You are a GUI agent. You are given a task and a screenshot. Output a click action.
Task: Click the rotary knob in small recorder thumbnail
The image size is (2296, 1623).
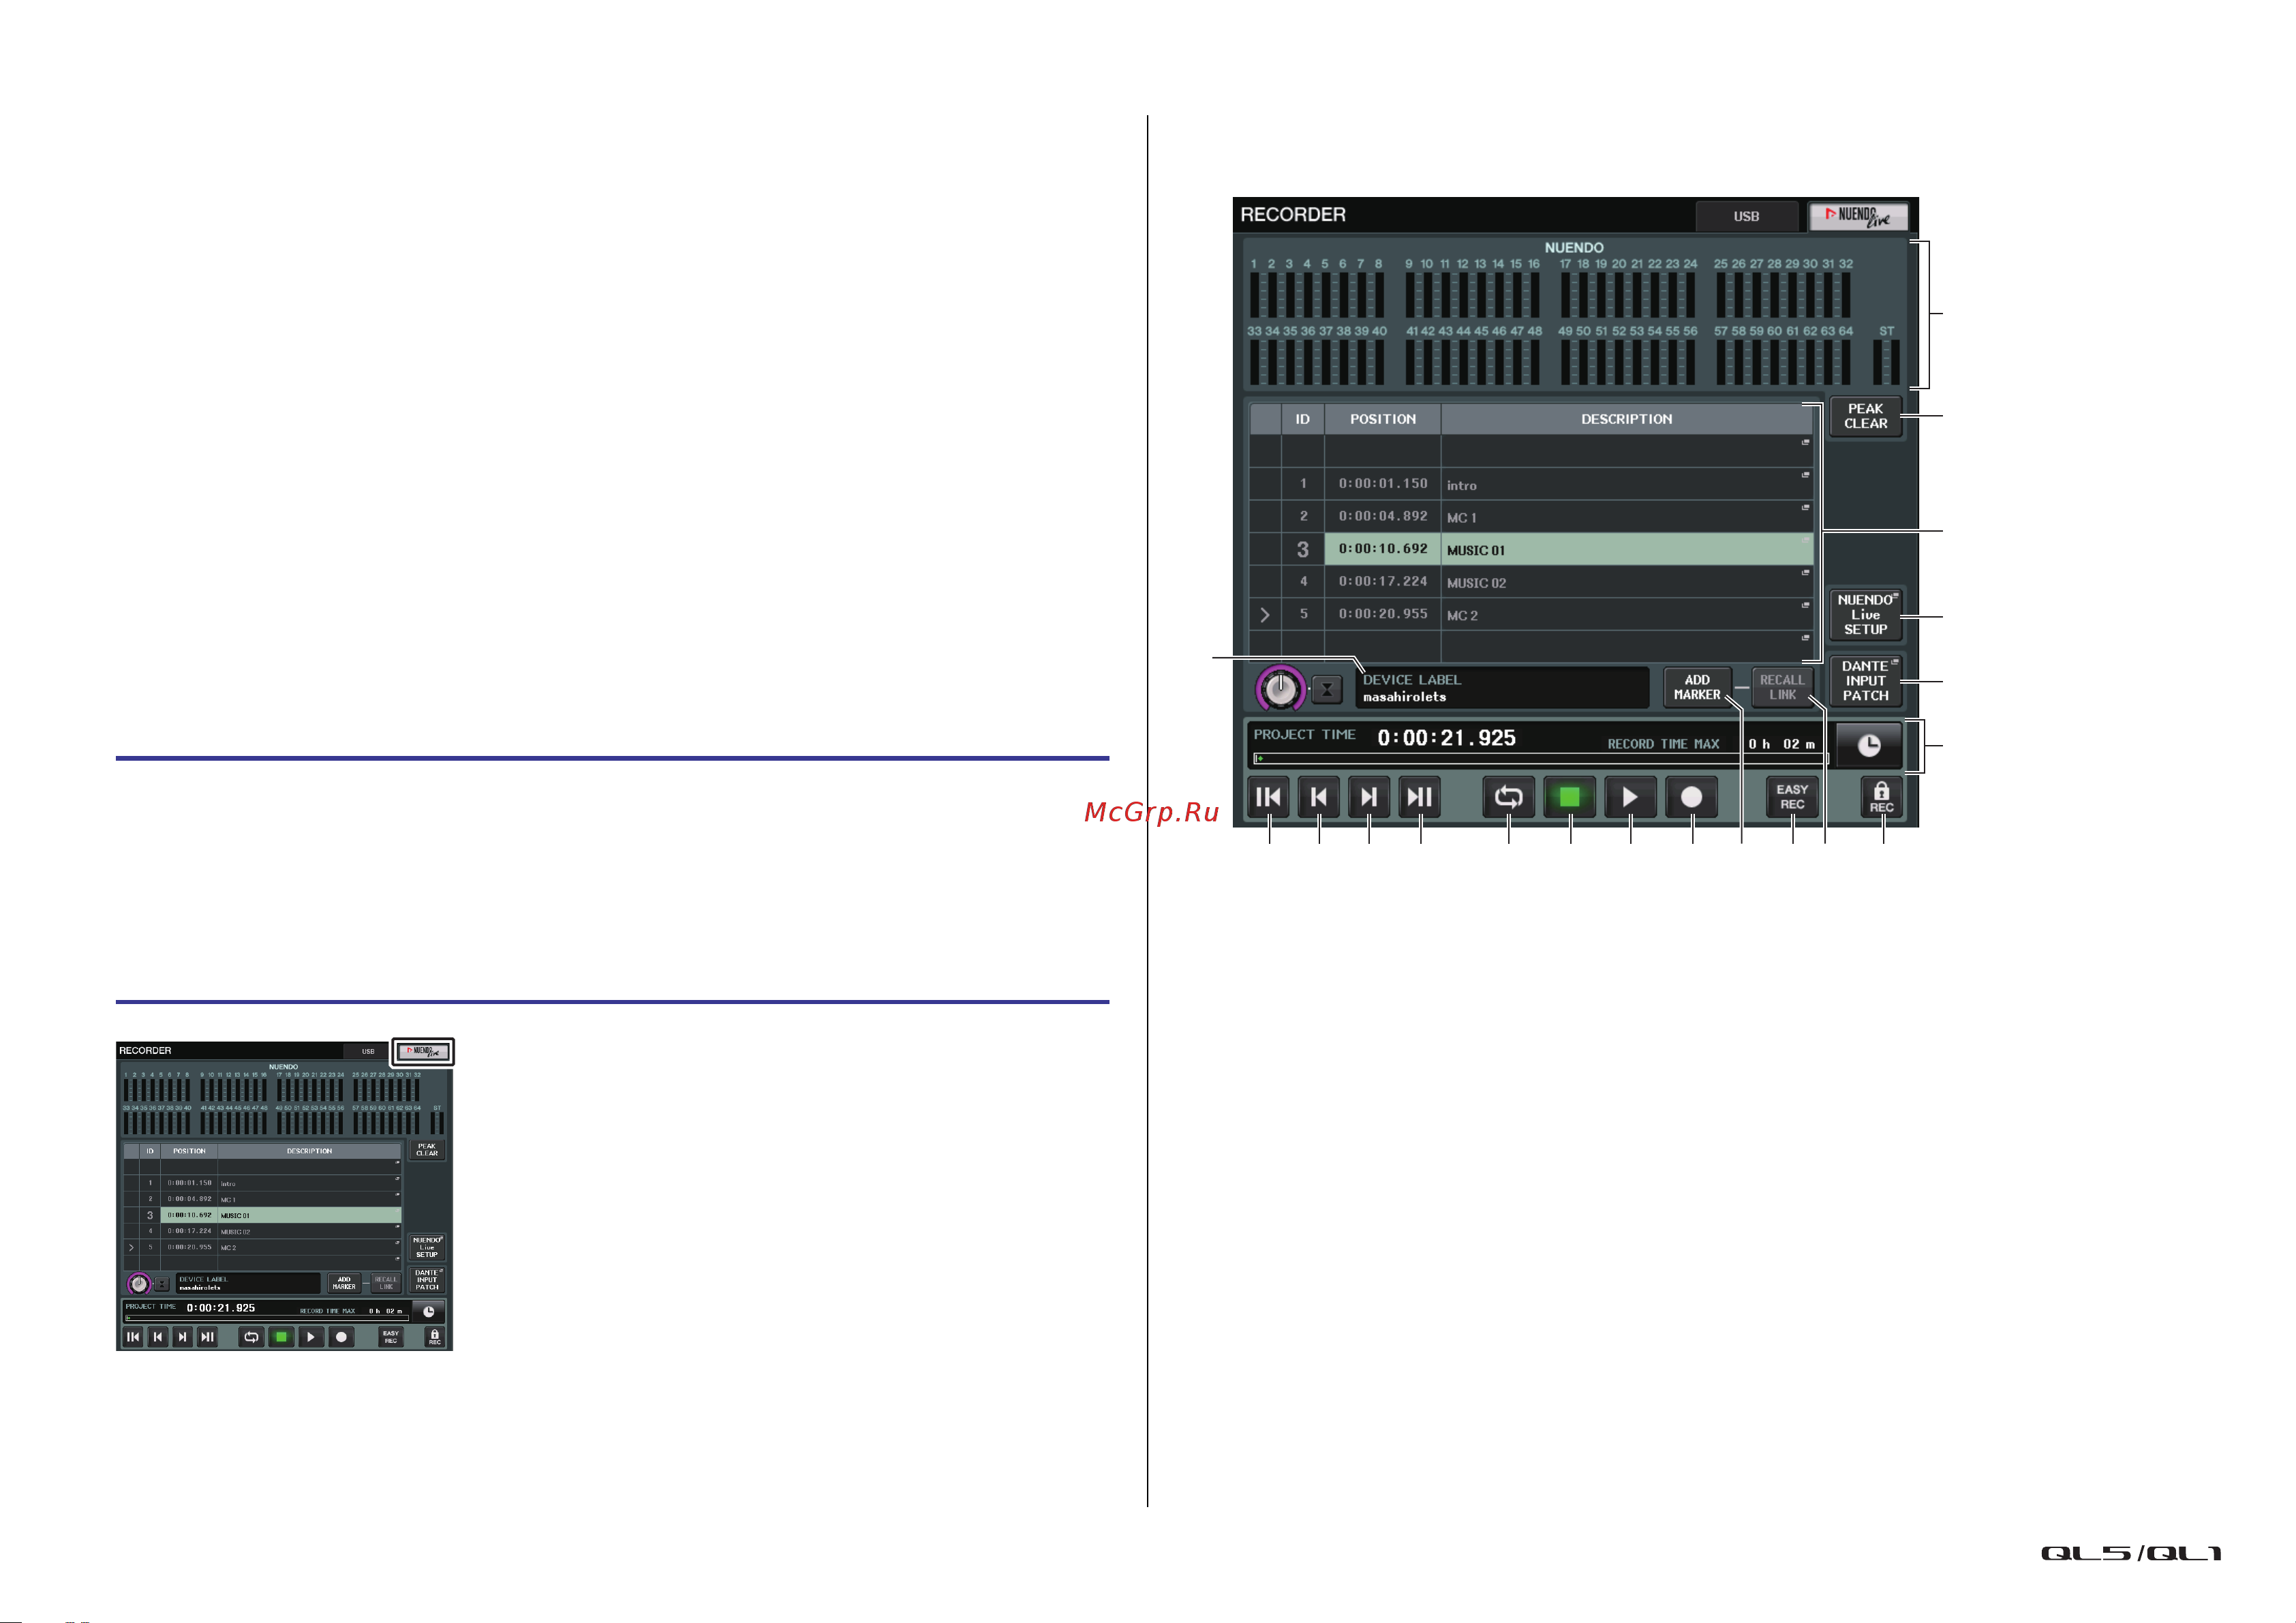pos(139,1283)
